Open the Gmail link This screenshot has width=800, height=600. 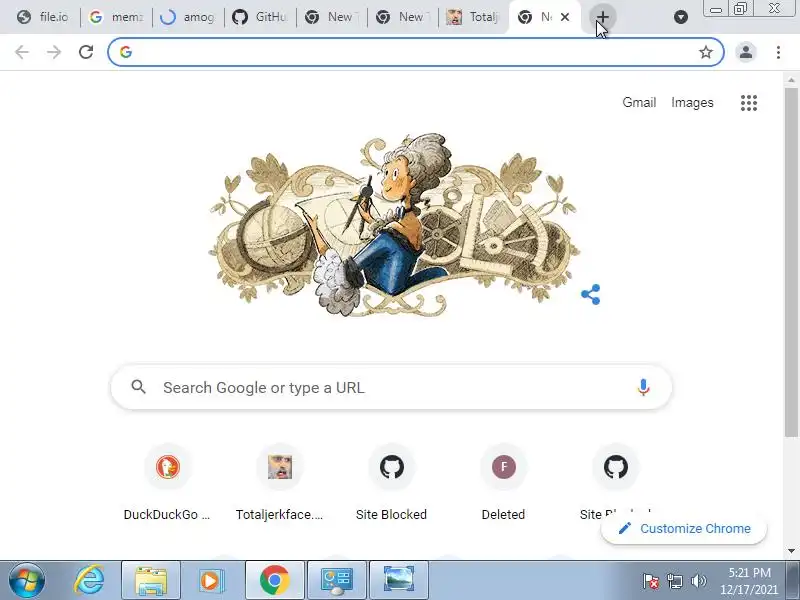639,103
